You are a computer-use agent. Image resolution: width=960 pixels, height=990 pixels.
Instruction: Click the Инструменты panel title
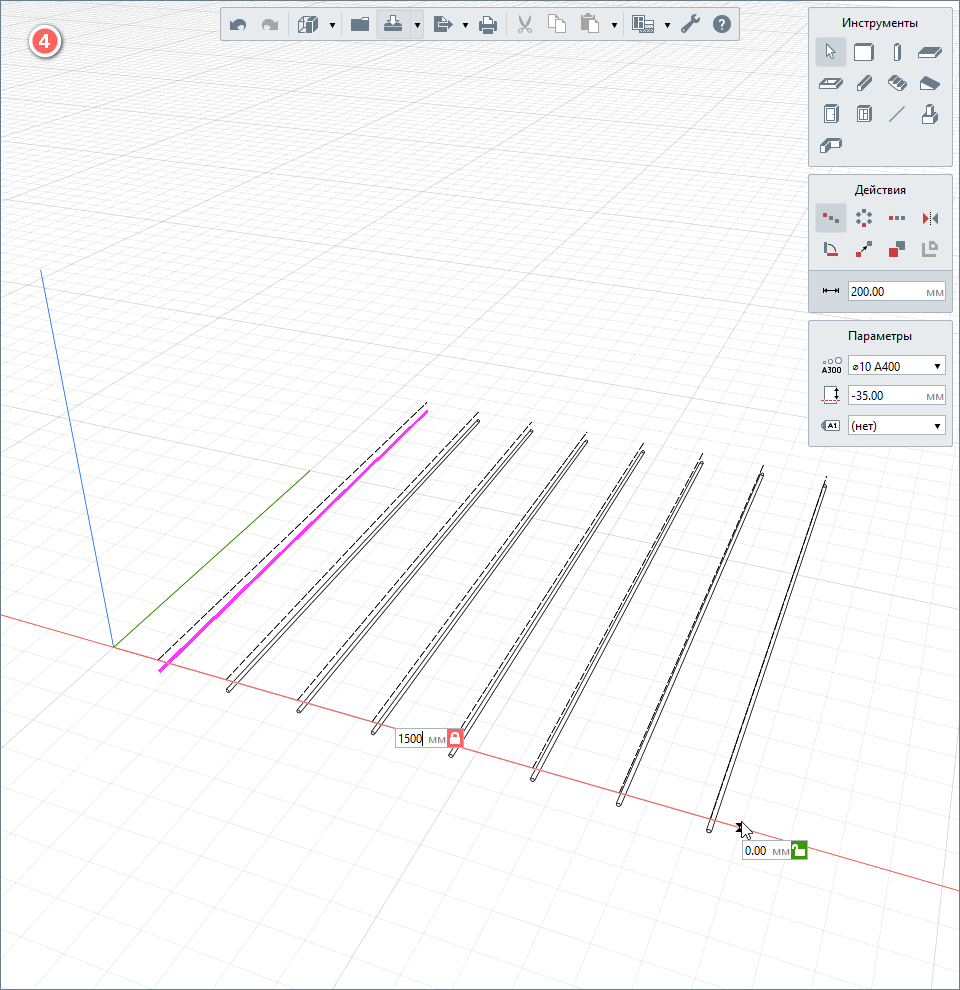(x=879, y=23)
